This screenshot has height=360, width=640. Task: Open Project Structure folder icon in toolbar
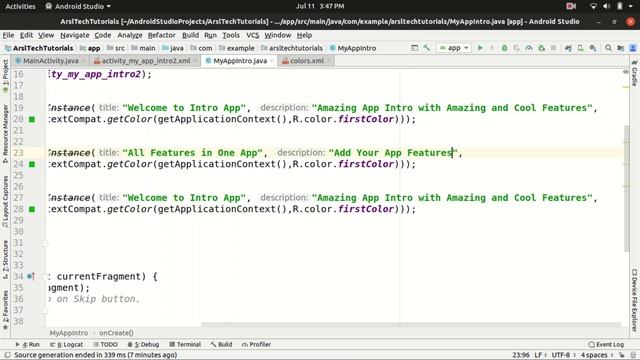[620, 48]
